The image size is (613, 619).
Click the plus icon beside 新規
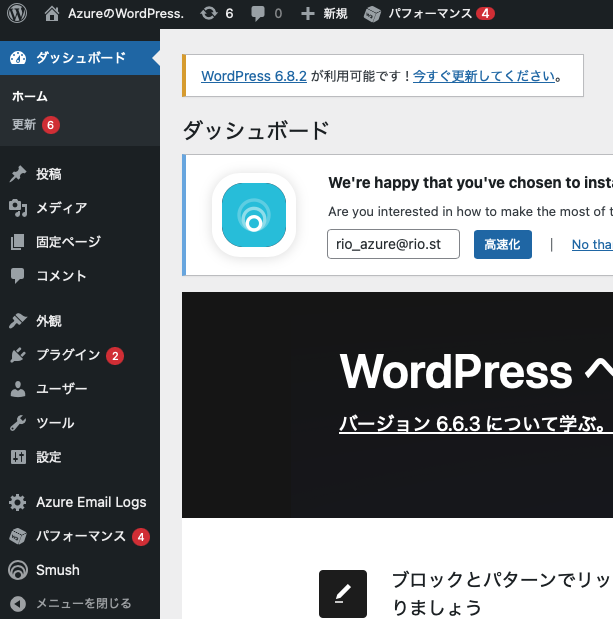(x=307, y=14)
